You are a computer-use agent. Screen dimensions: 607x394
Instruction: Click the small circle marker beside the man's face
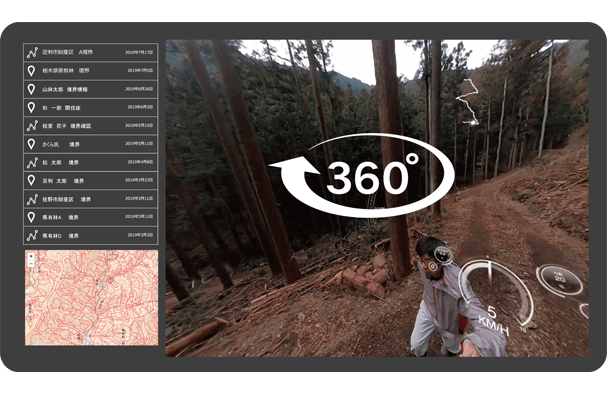click(433, 266)
